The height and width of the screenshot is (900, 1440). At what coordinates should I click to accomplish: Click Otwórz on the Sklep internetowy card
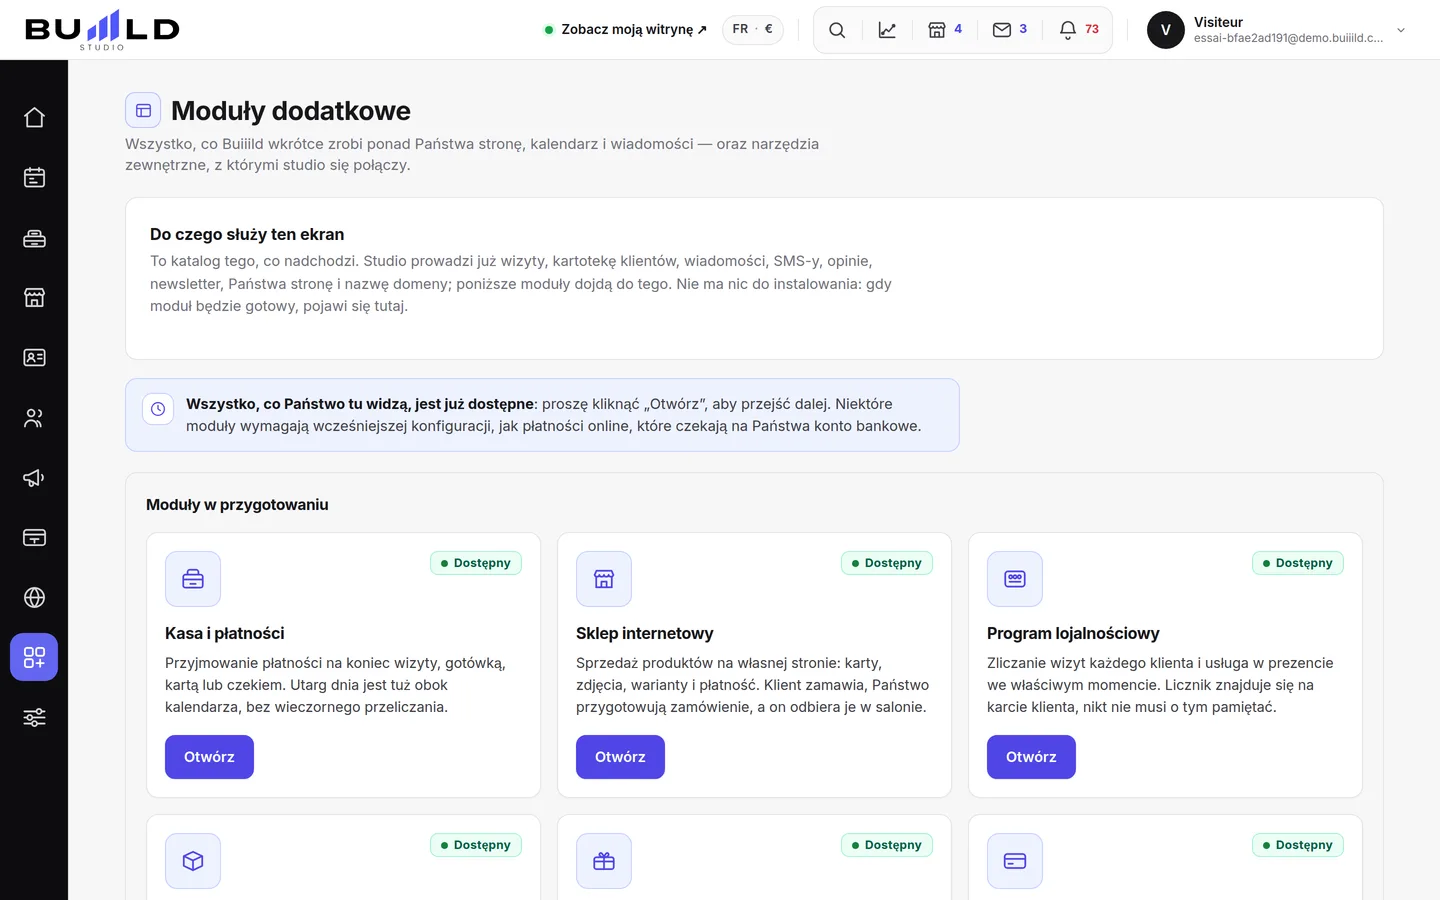point(620,757)
